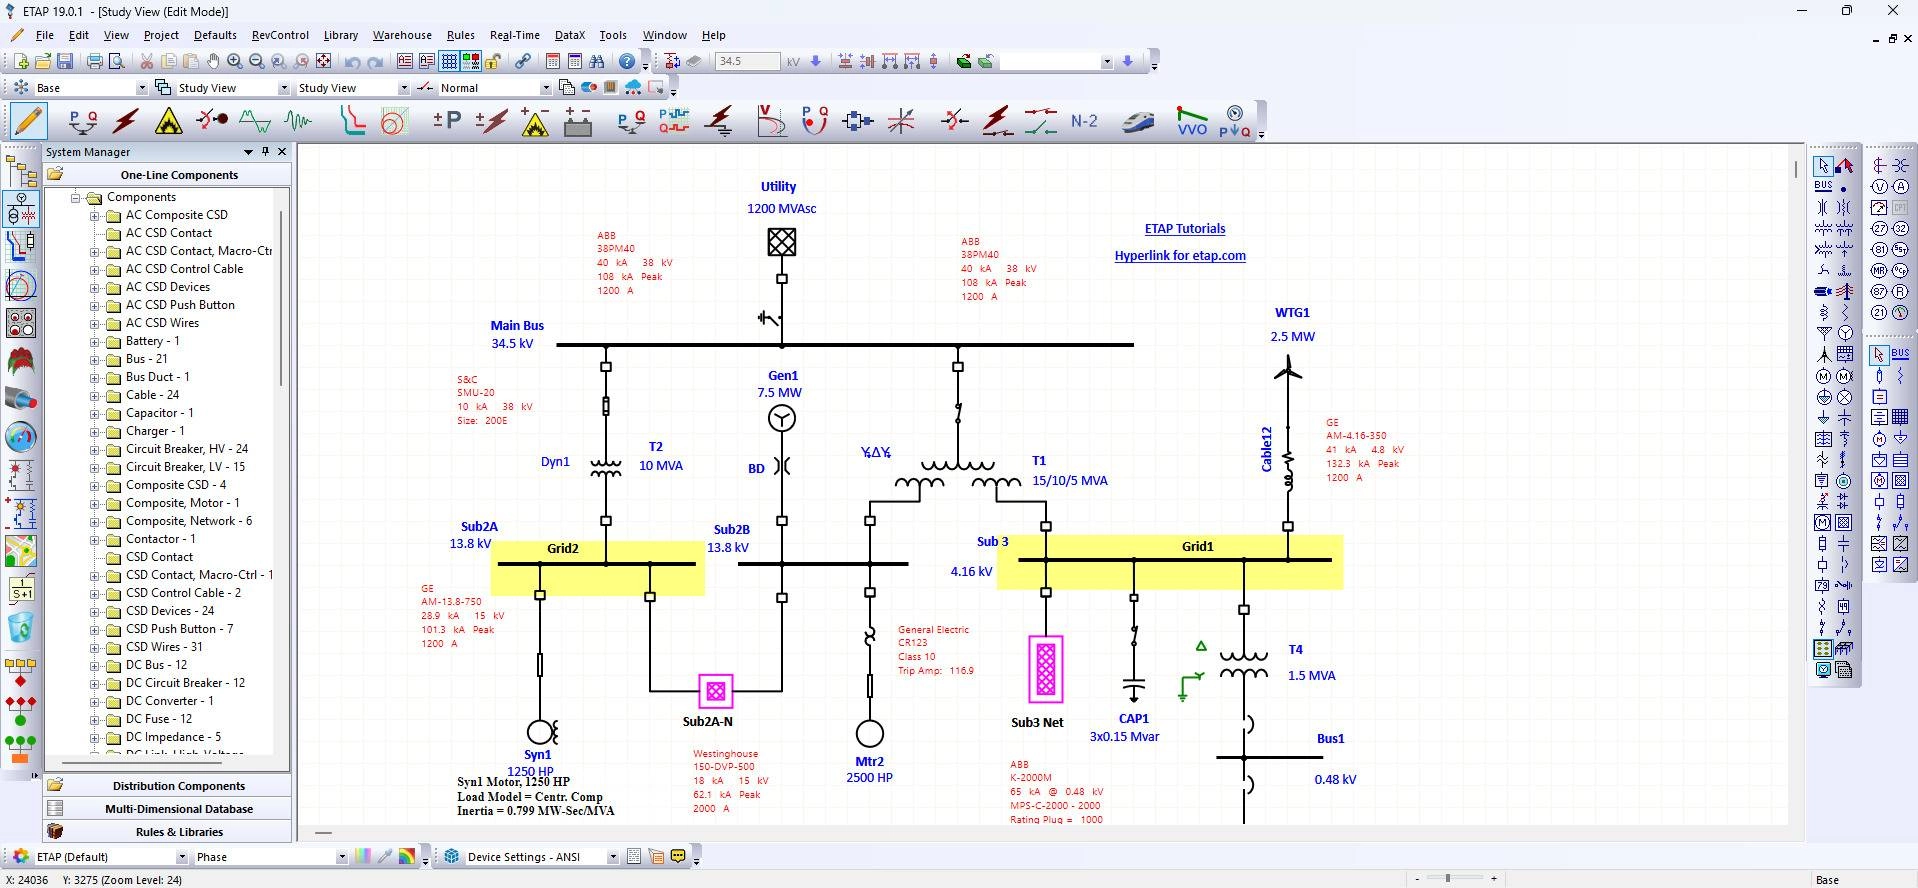Open the Multi-Dimensional Database section
The width and height of the screenshot is (1918, 888).
[x=168, y=809]
